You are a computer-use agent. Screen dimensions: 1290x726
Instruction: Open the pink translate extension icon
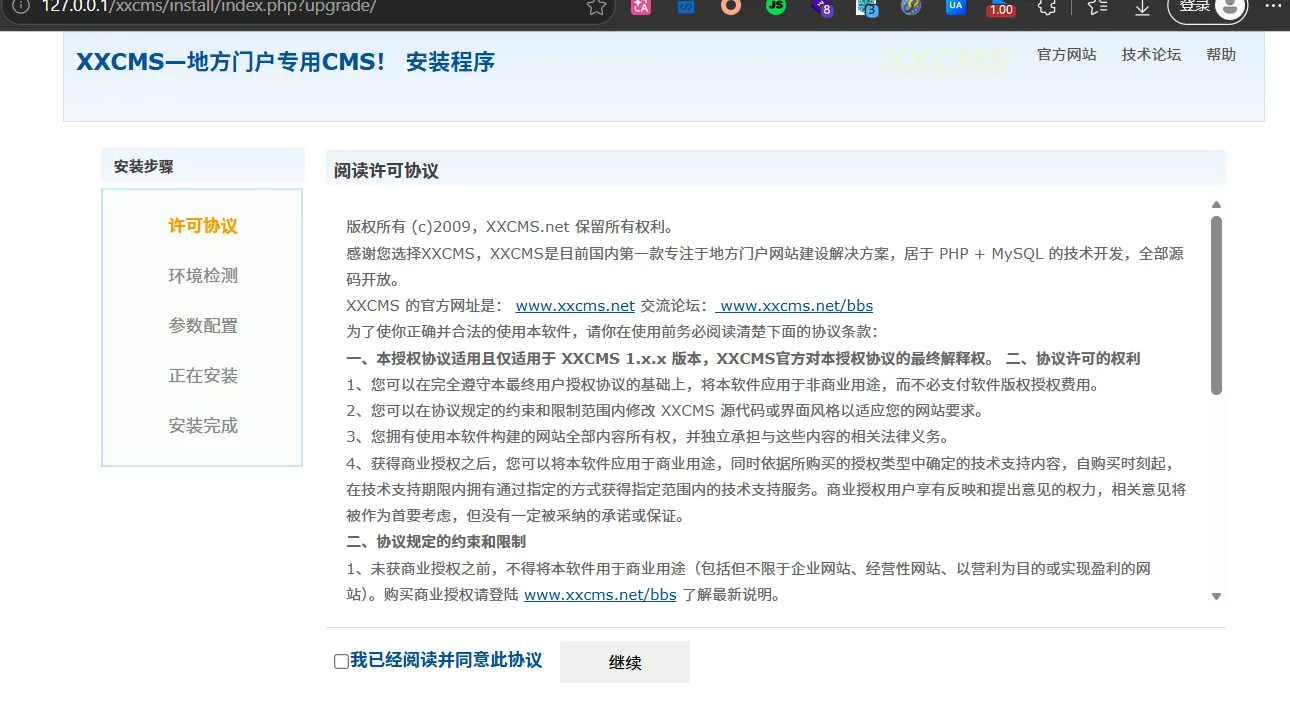641,6
